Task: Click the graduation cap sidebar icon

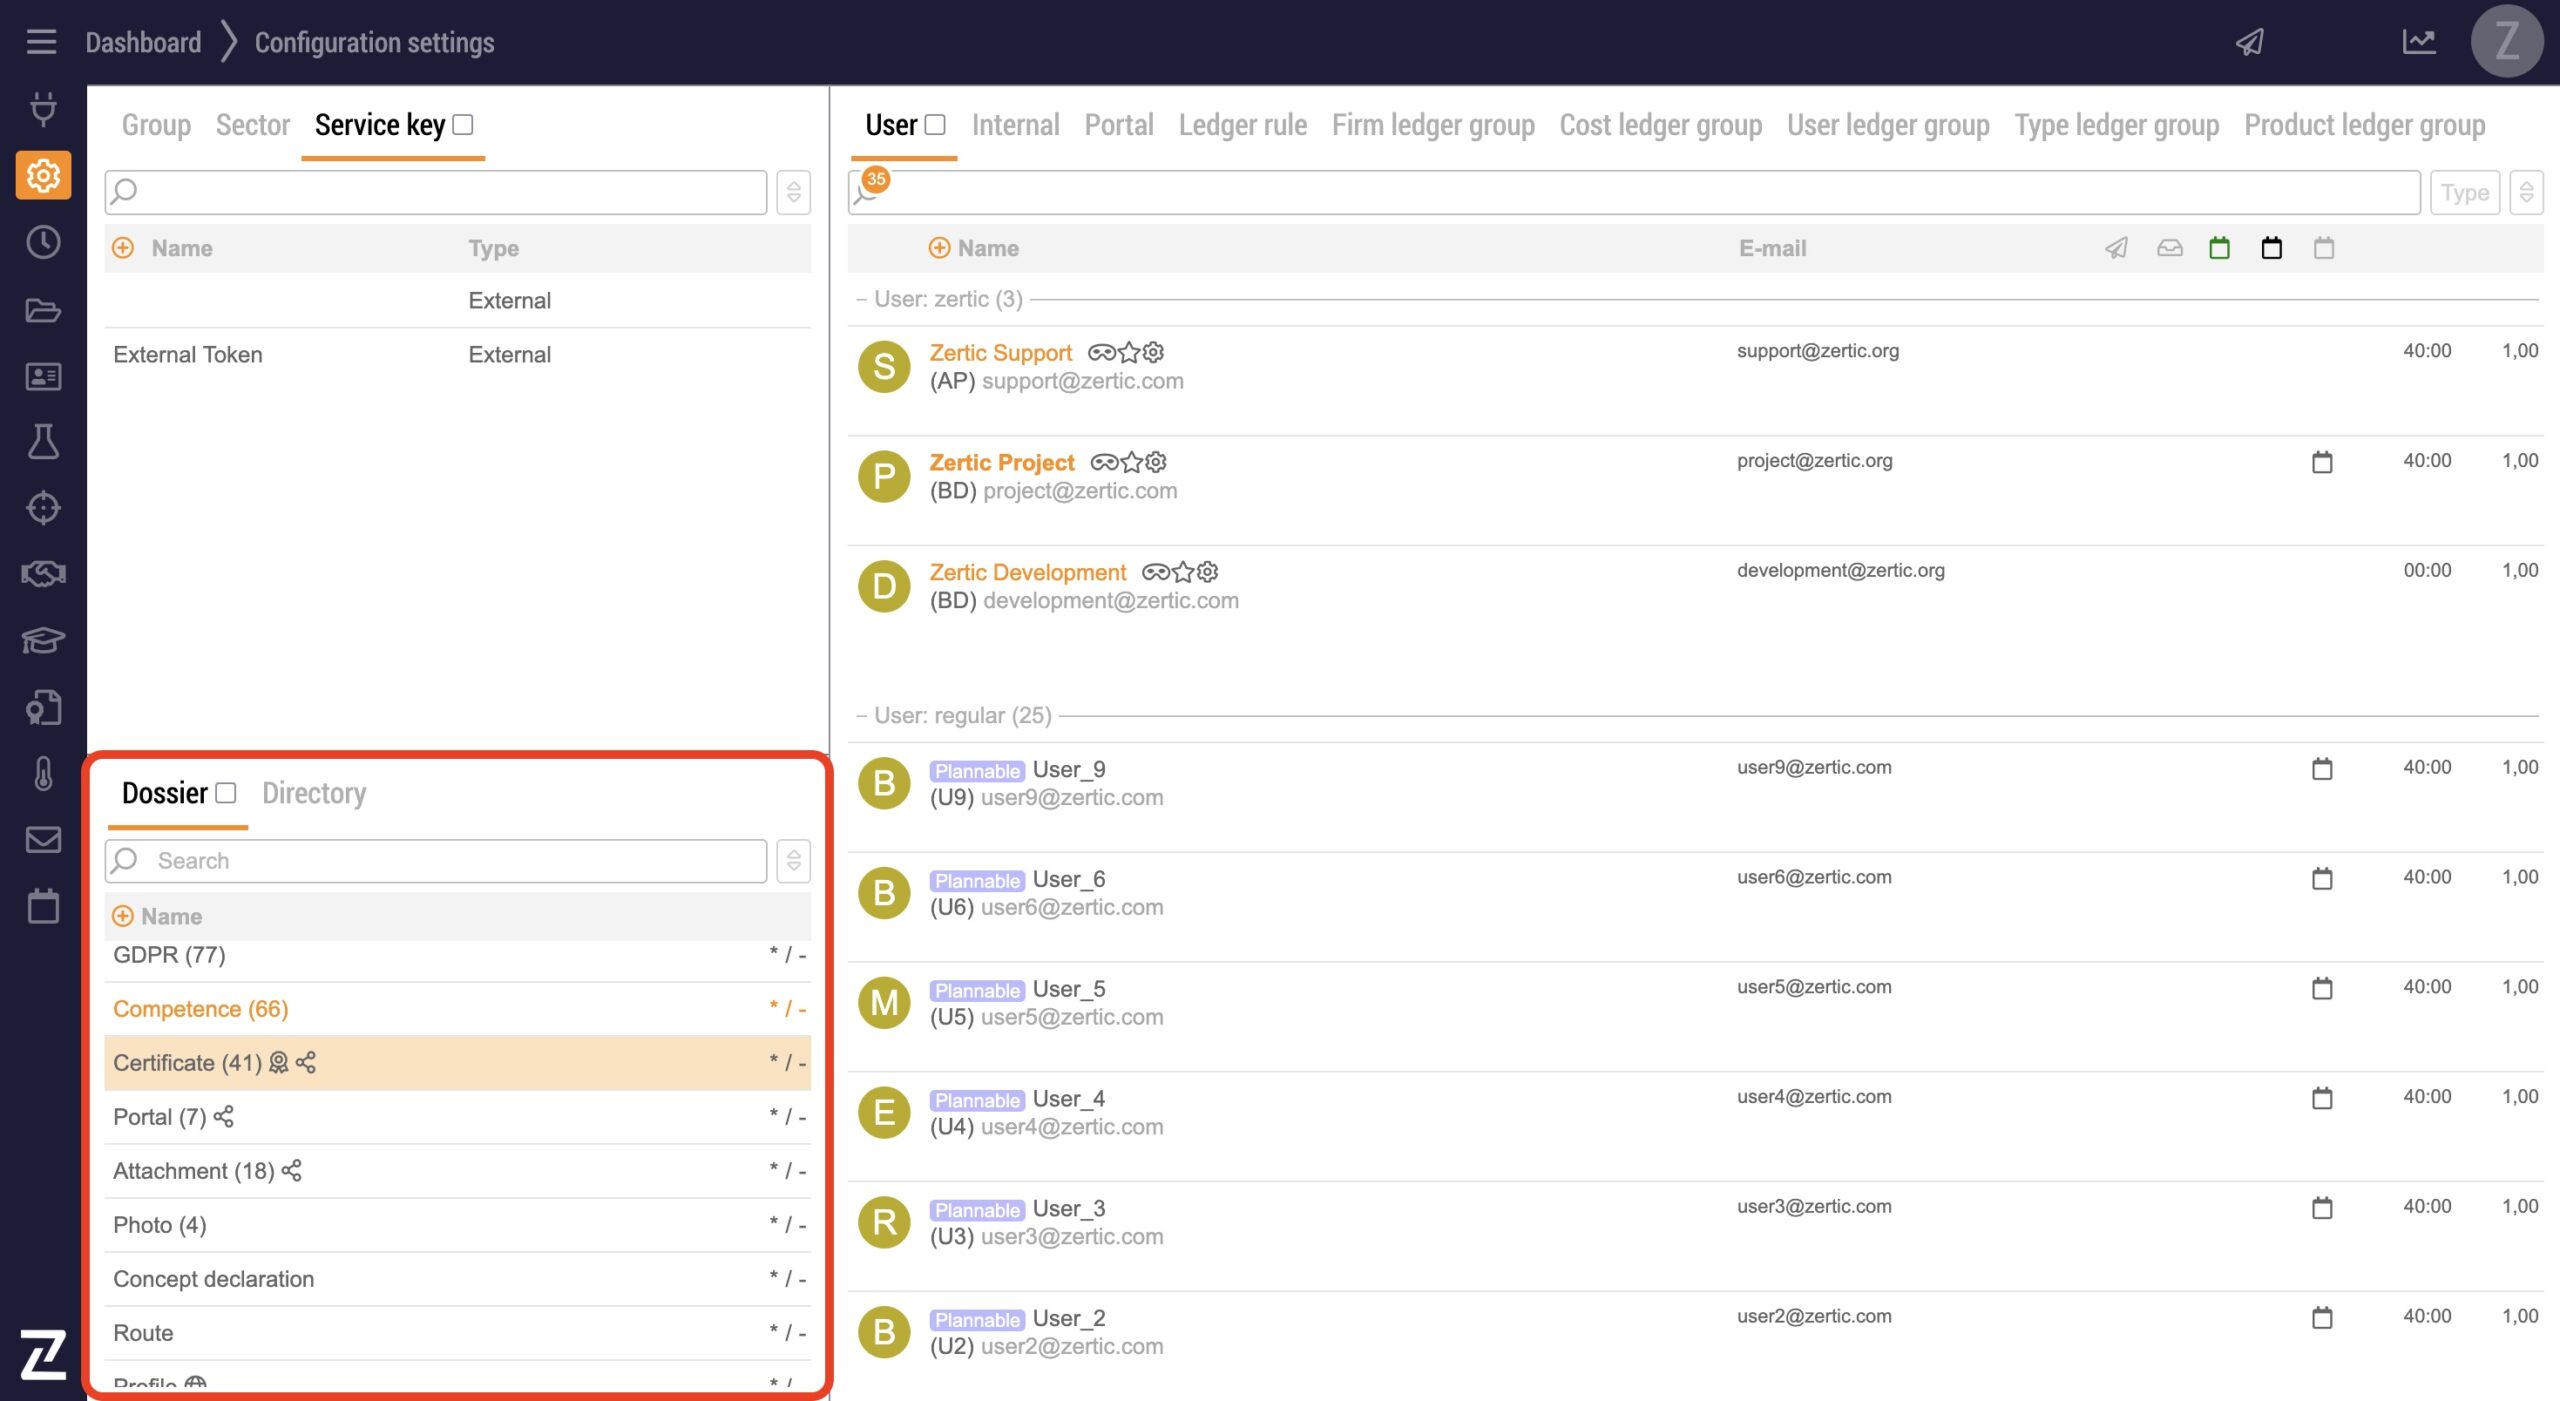Action: (43, 640)
